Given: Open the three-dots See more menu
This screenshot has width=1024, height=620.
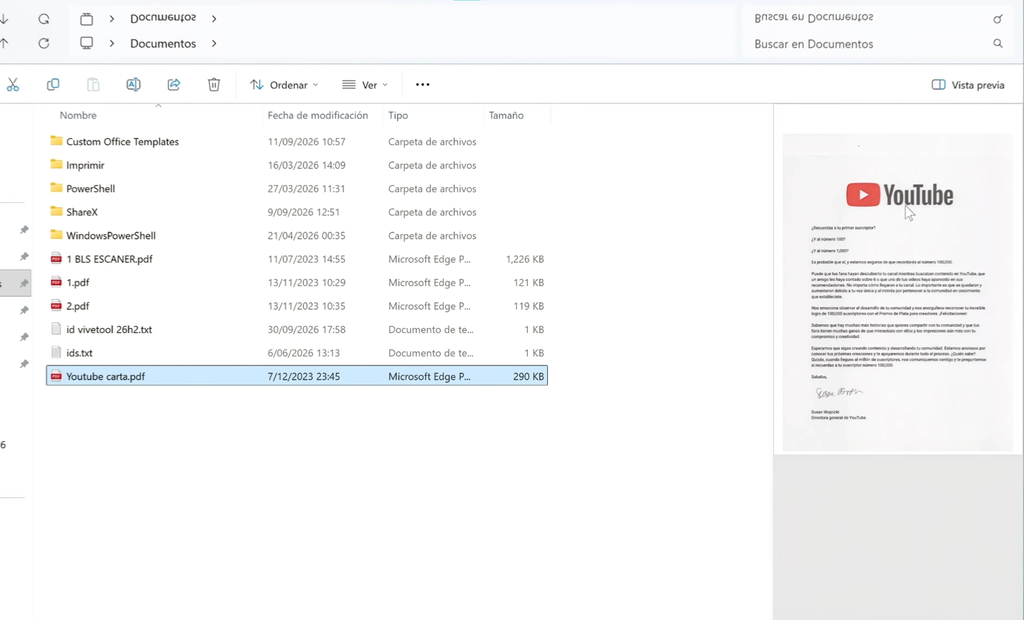Looking at the screenshot, I should click(423, 84).
